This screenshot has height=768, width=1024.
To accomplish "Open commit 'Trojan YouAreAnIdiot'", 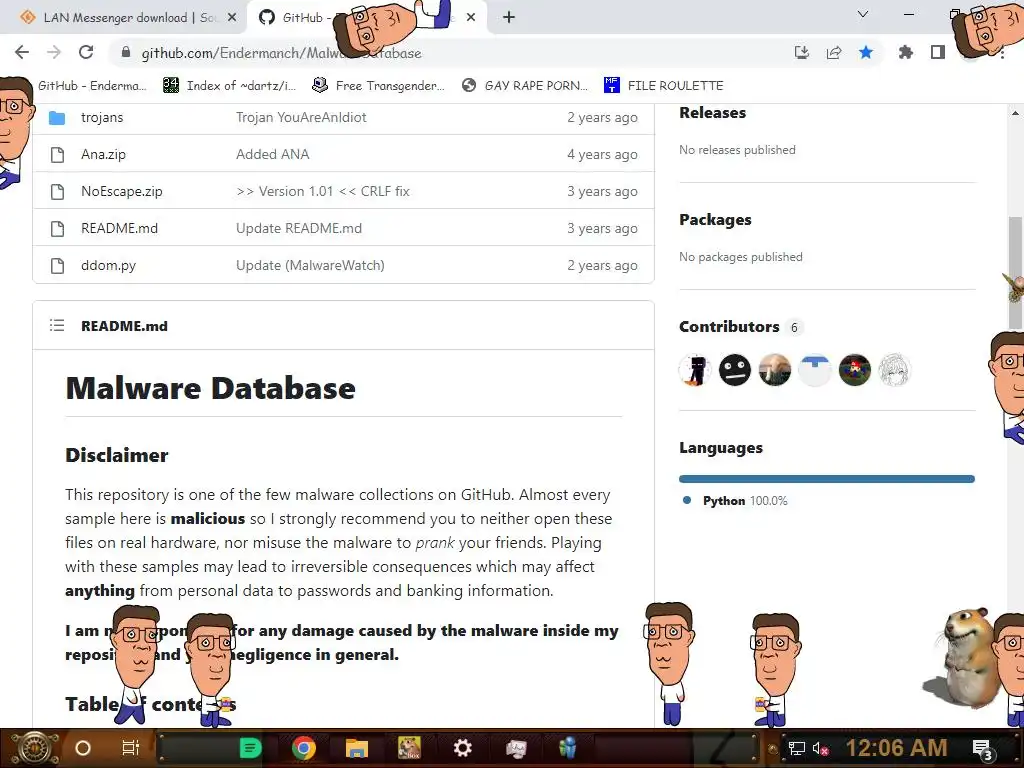I will (301, 118).
